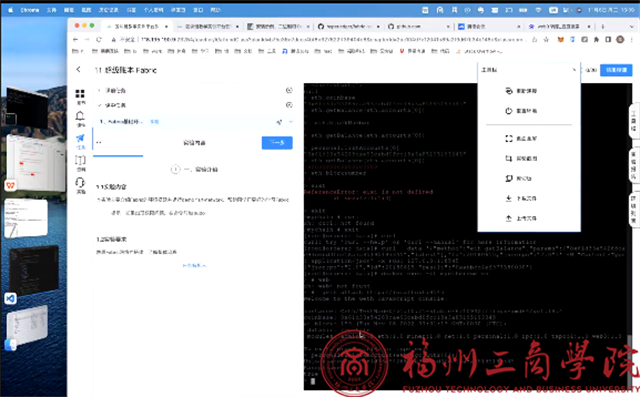Open the Chrome extensions puzzle icon
640x397 pixels.
596,40
